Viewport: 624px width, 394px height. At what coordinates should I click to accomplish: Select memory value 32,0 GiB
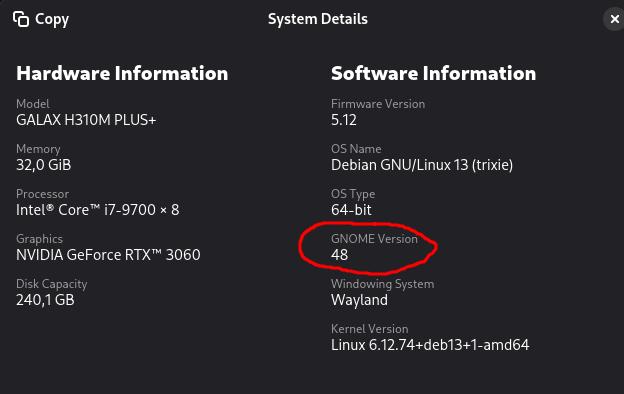tap(43, 165)
